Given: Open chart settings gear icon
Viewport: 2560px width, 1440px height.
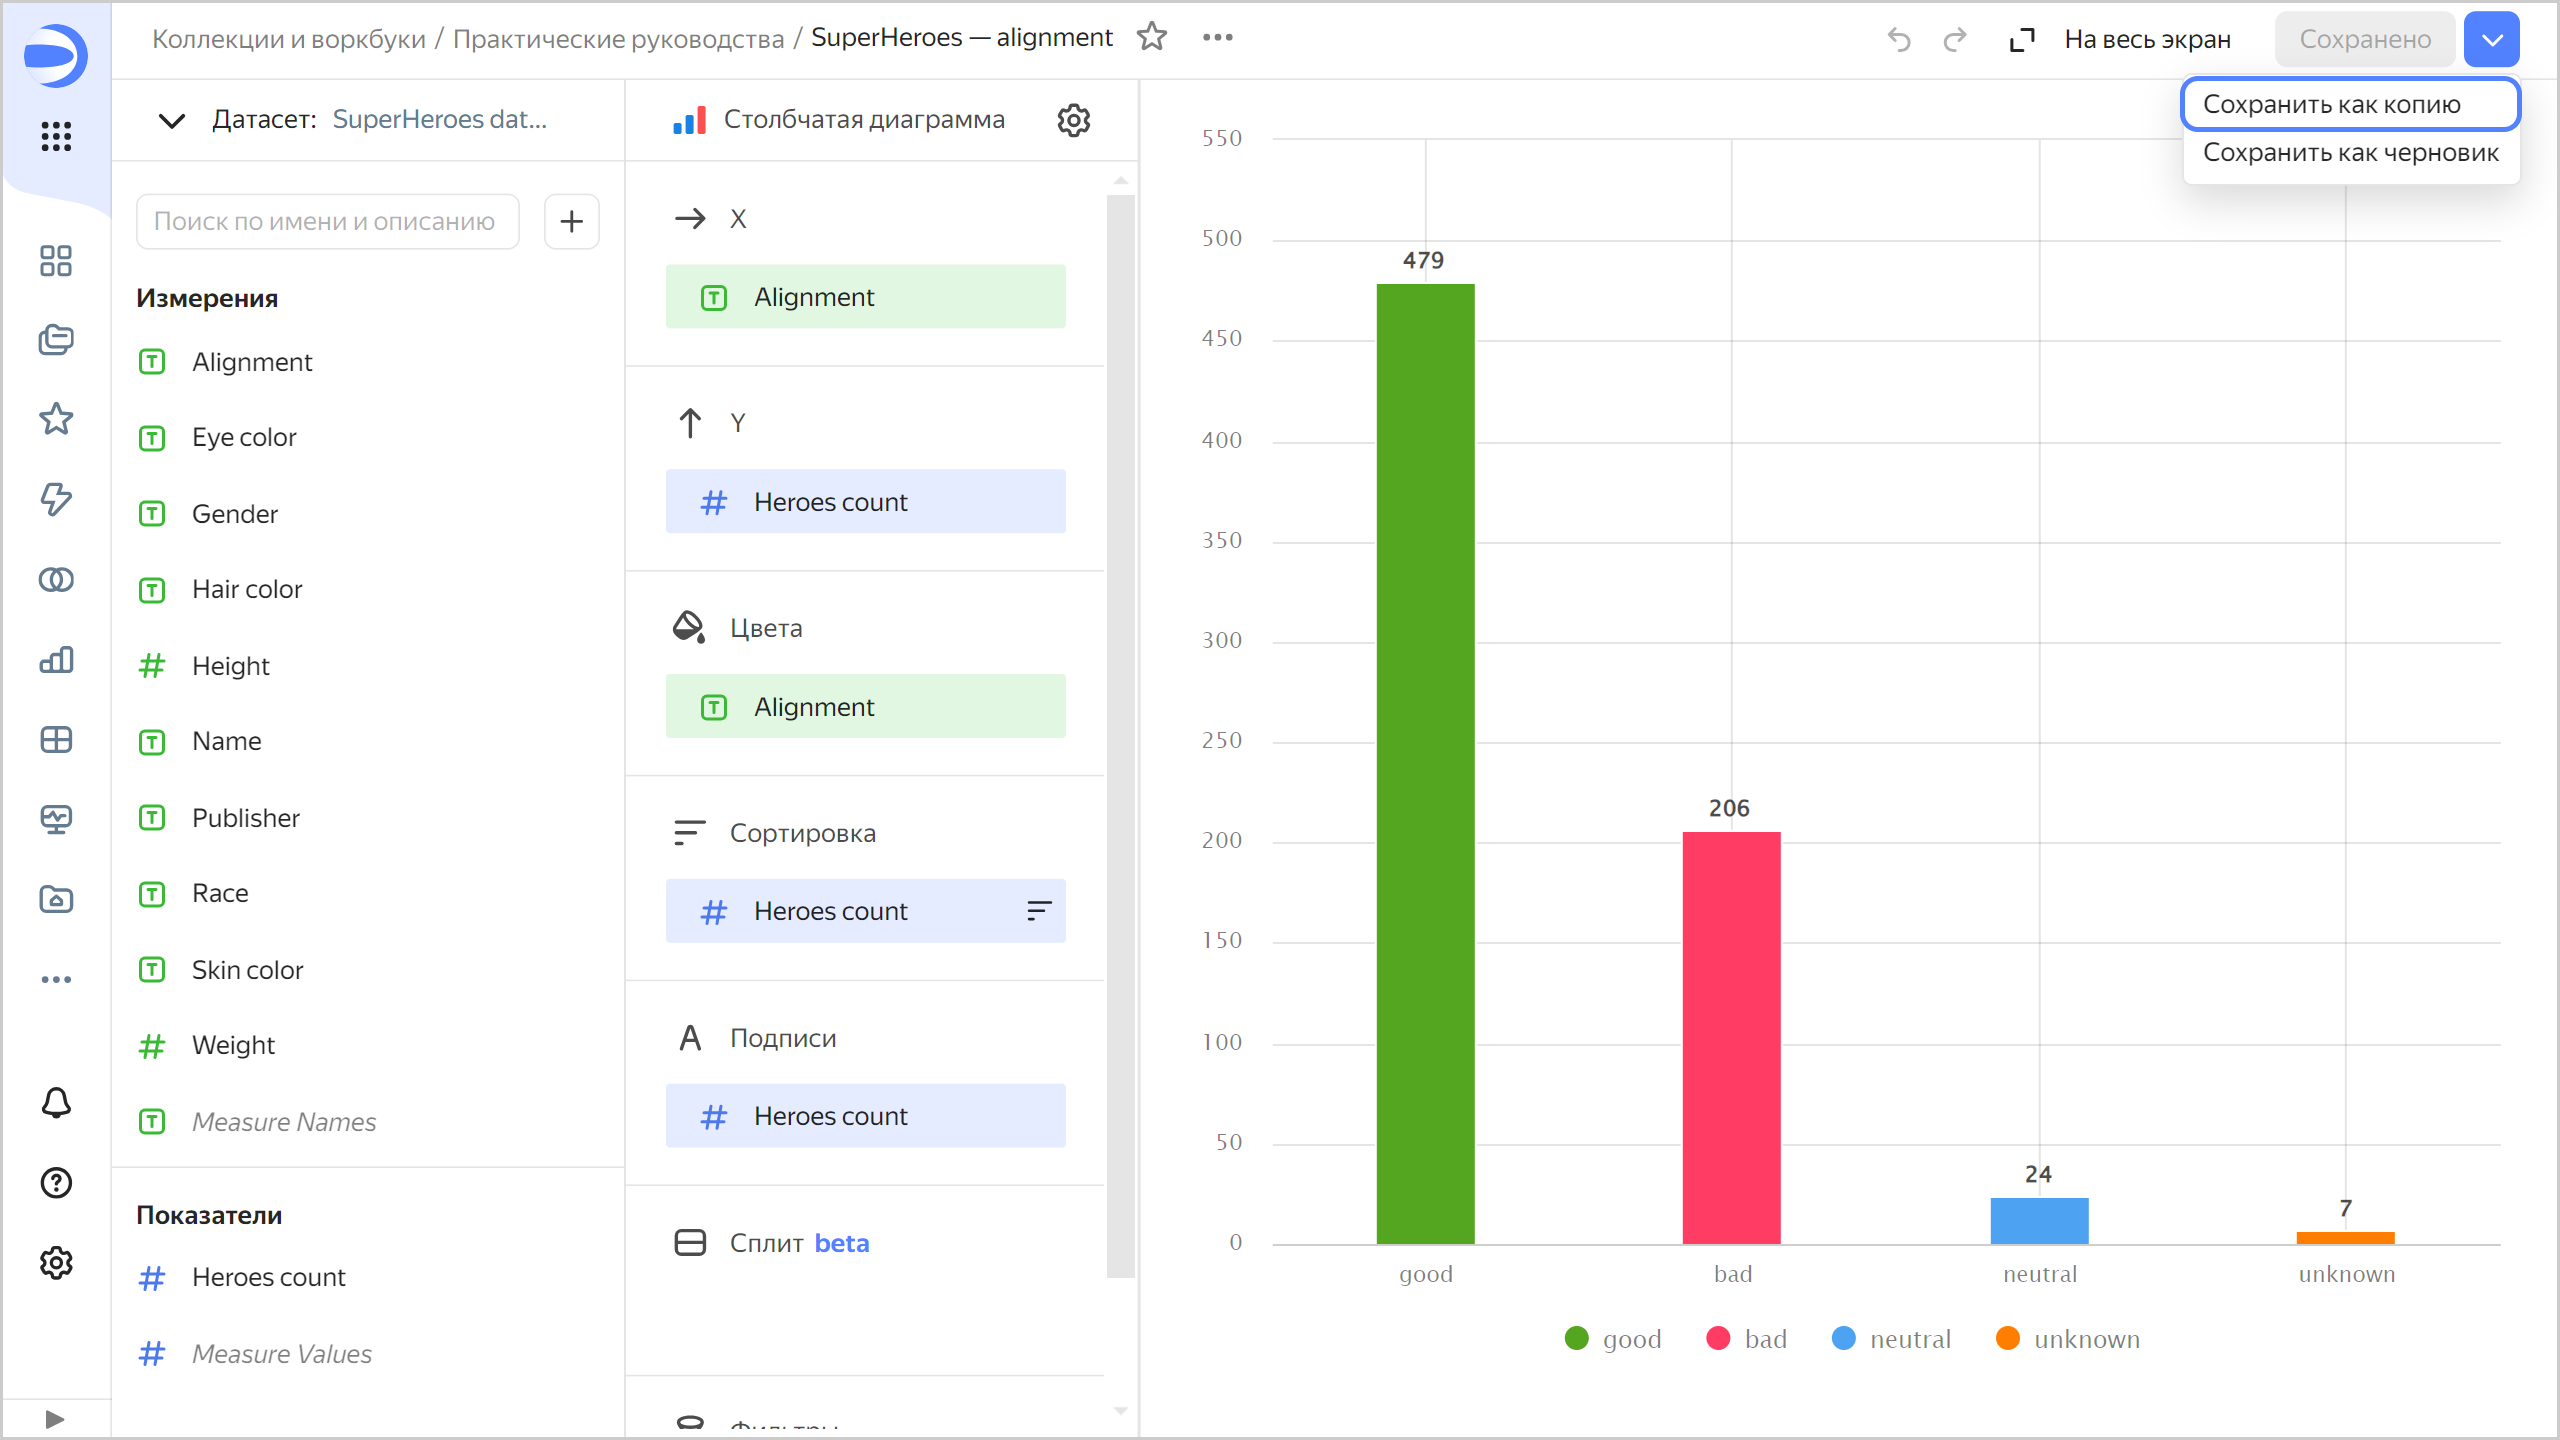Looking at the screenshot, I should point(1073,120).
